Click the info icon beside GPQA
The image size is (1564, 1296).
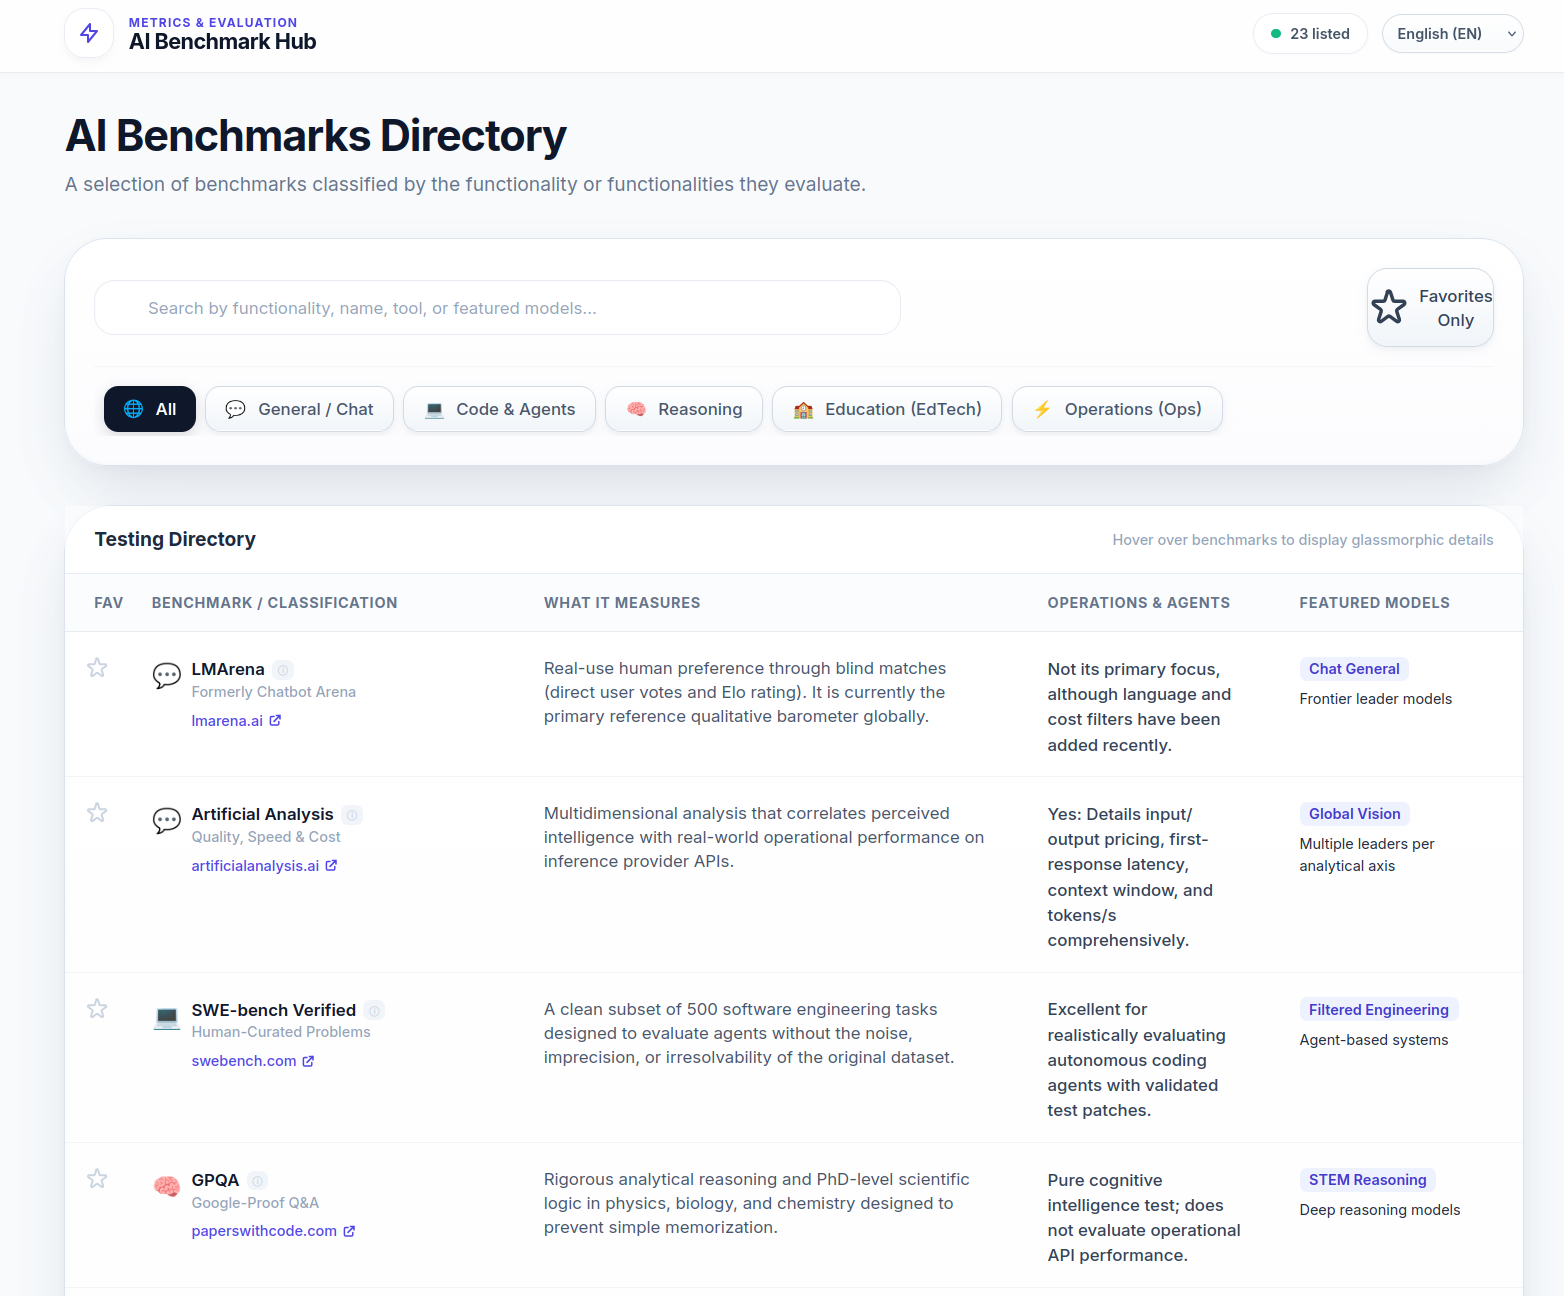coord(257,1181)
